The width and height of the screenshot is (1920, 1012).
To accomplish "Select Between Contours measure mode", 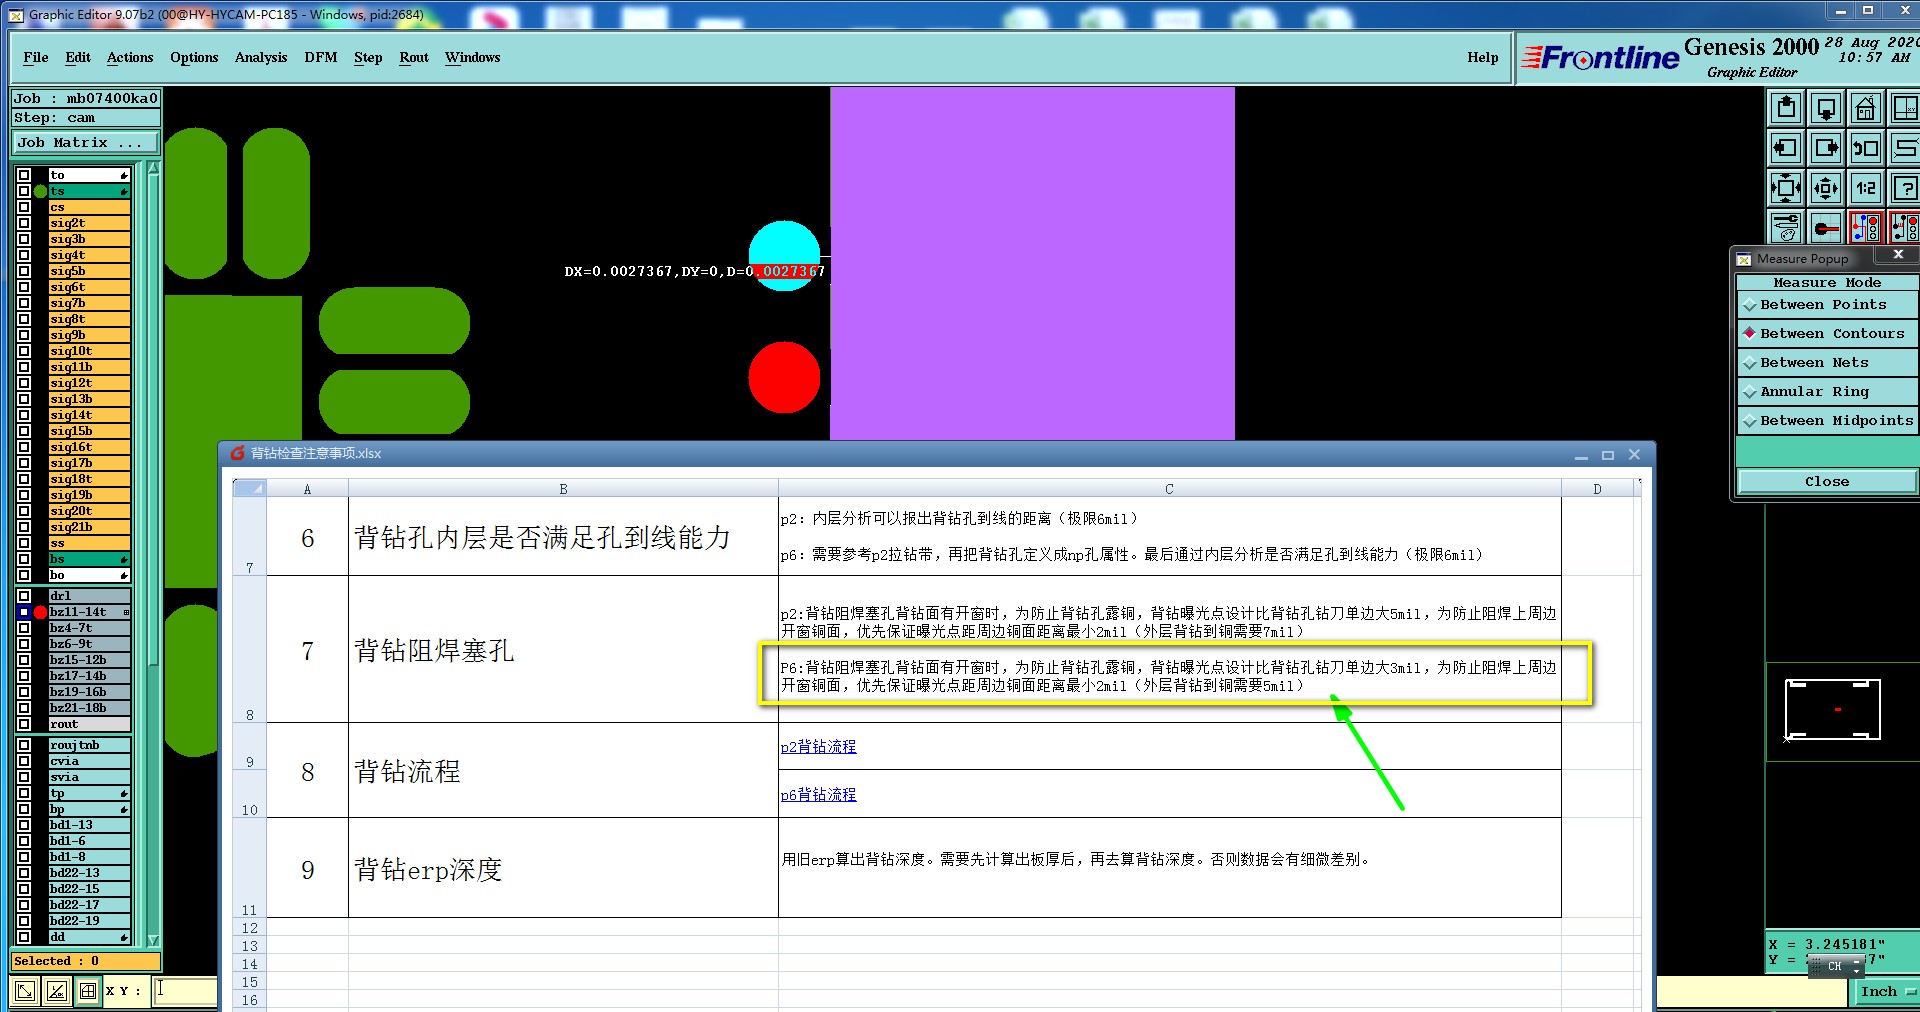I will tap(1827, 334).
